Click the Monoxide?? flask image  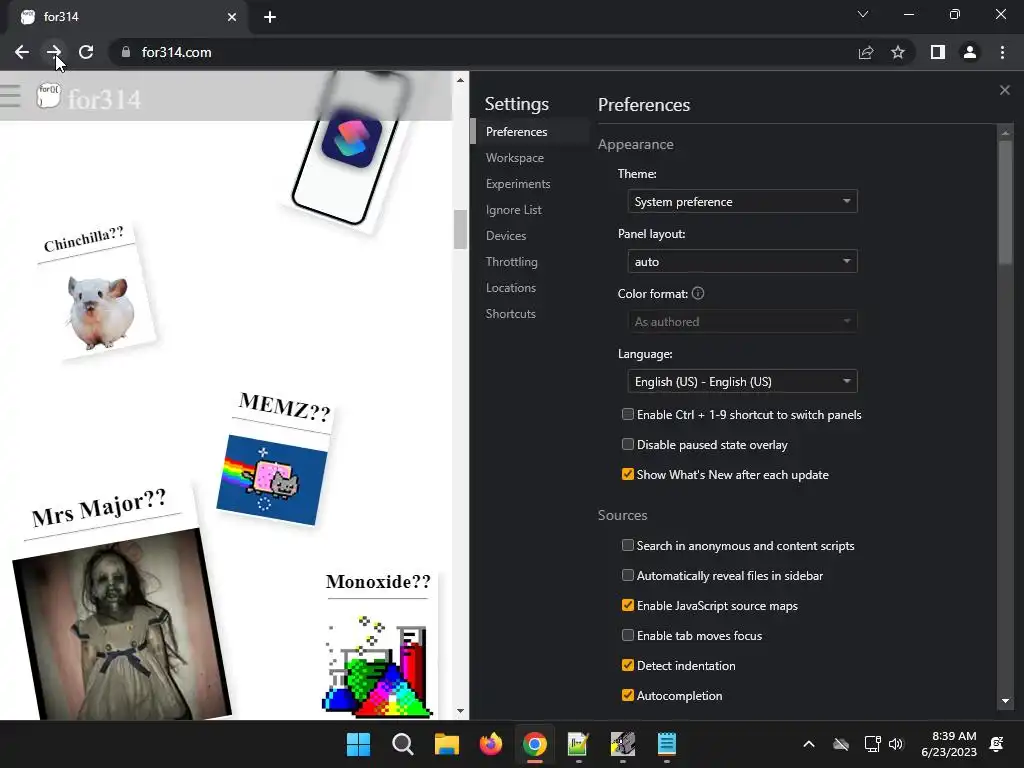377,665
